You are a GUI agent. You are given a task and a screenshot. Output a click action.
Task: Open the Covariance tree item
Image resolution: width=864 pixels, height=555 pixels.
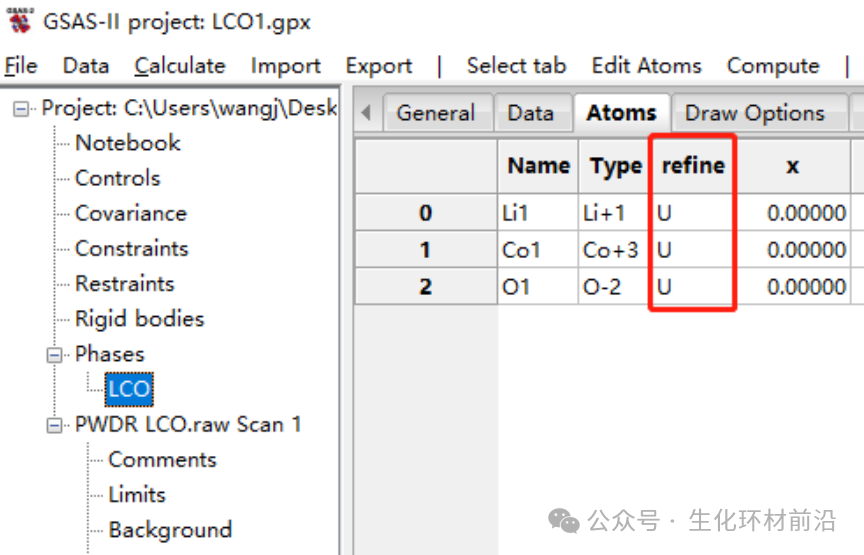[130, 214]
